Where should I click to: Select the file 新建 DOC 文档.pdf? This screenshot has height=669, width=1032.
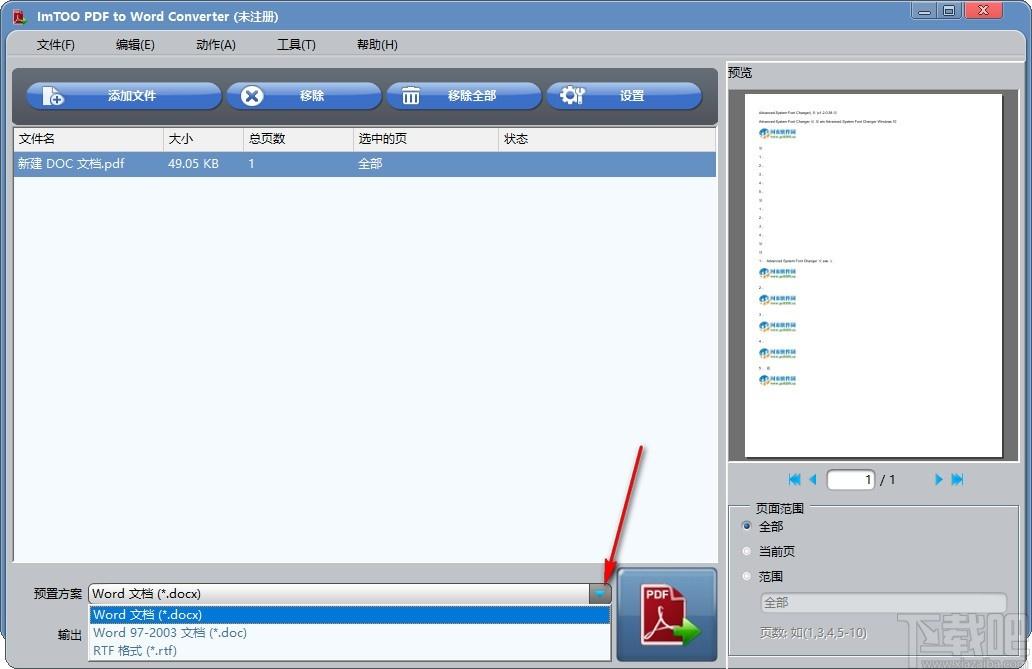[71, 164]
